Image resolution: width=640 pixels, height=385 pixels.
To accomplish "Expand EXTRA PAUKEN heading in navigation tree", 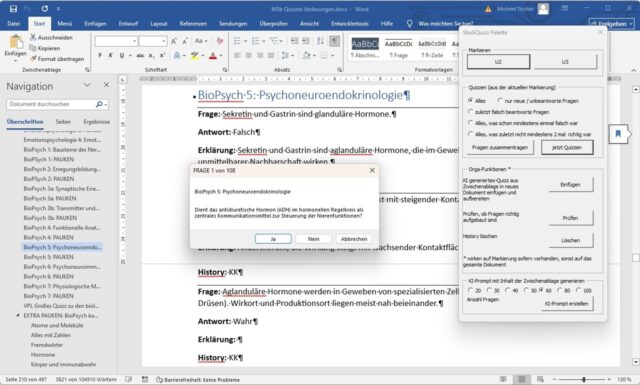I will [x=18, y=316].
